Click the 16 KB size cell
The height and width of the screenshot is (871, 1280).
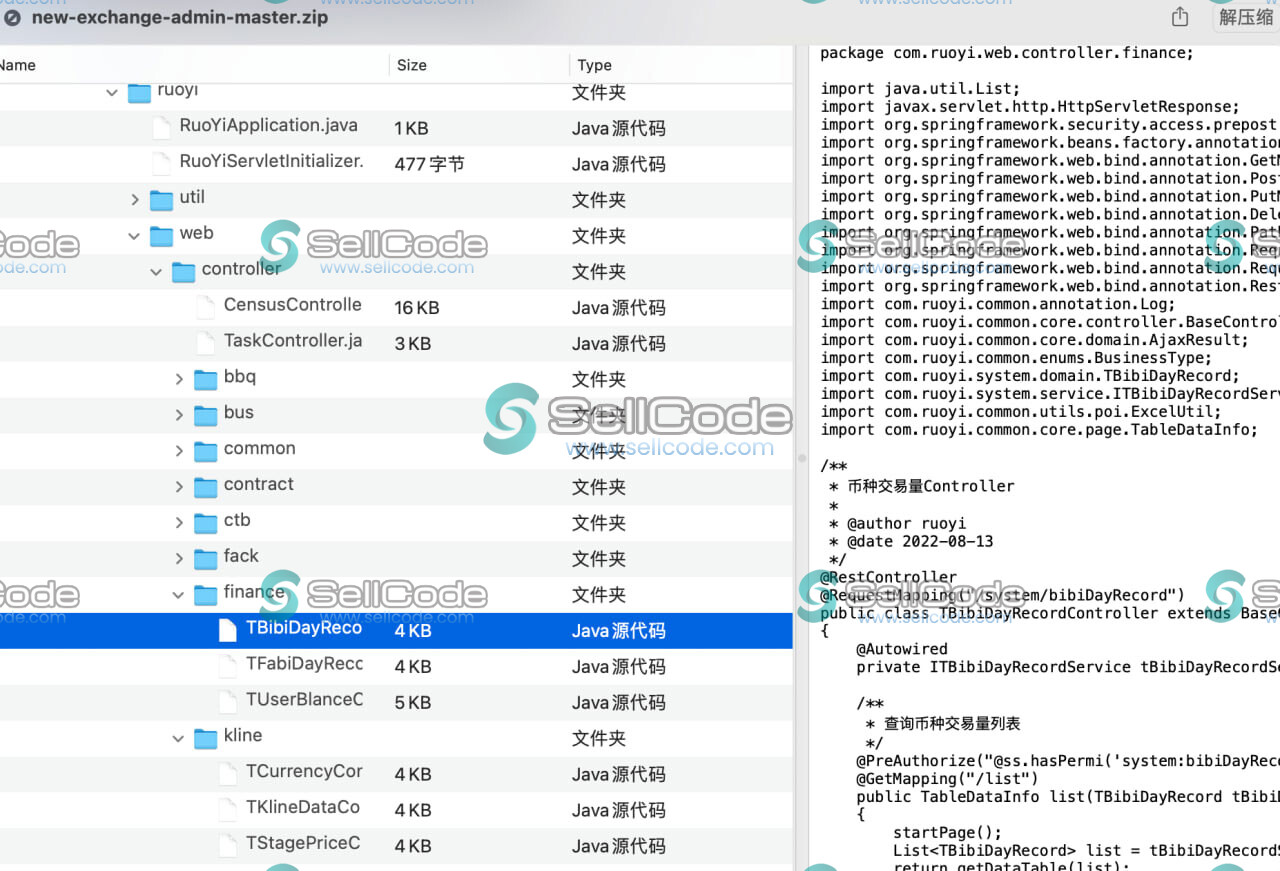click(417, 308)
